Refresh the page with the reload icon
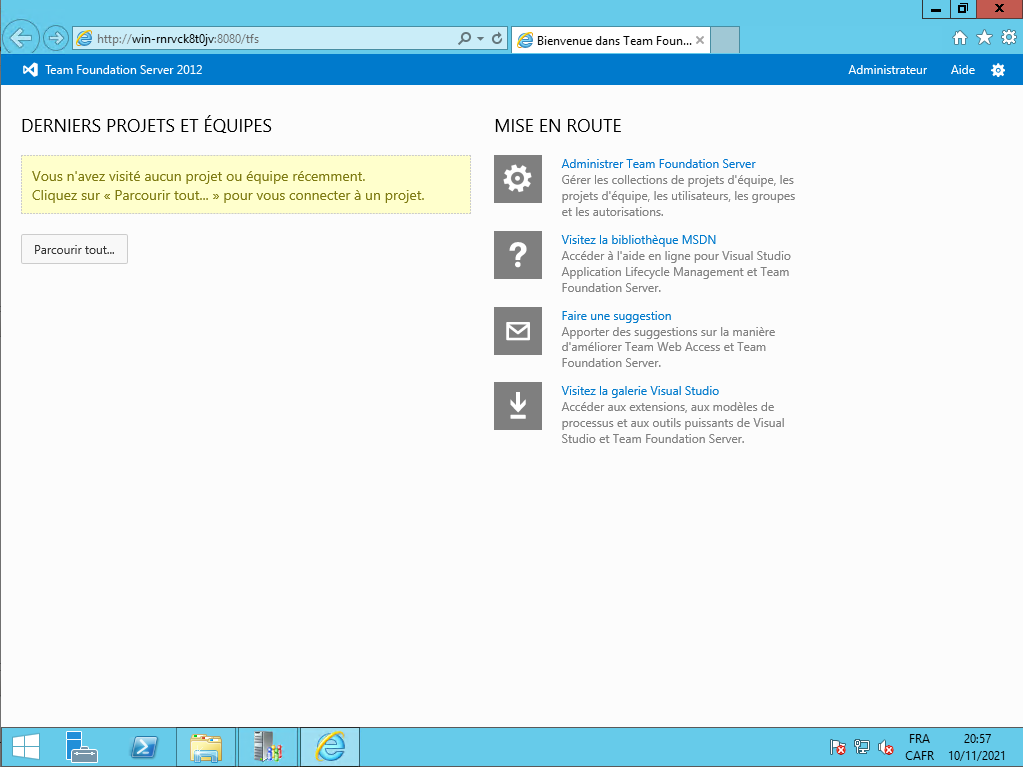 [497, 39]
